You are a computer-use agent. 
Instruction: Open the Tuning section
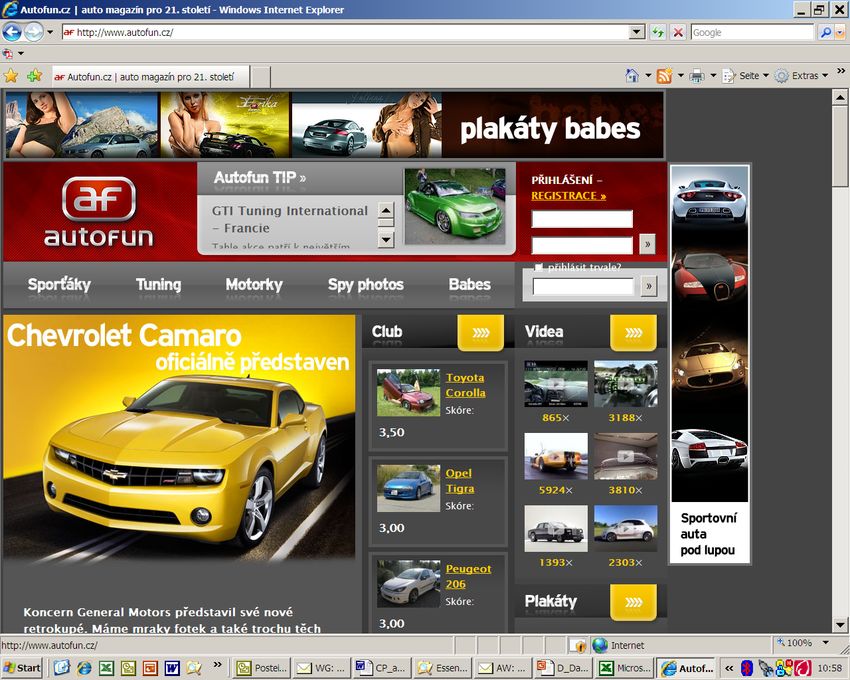click(x=158, y=284)
